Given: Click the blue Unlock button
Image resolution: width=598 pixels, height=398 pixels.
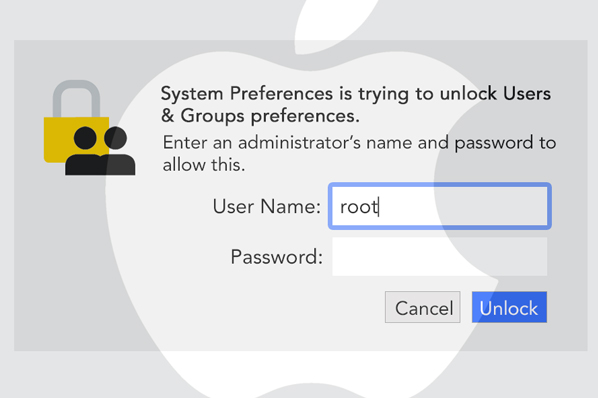Looking at the screenshot, I should point(509,307).
